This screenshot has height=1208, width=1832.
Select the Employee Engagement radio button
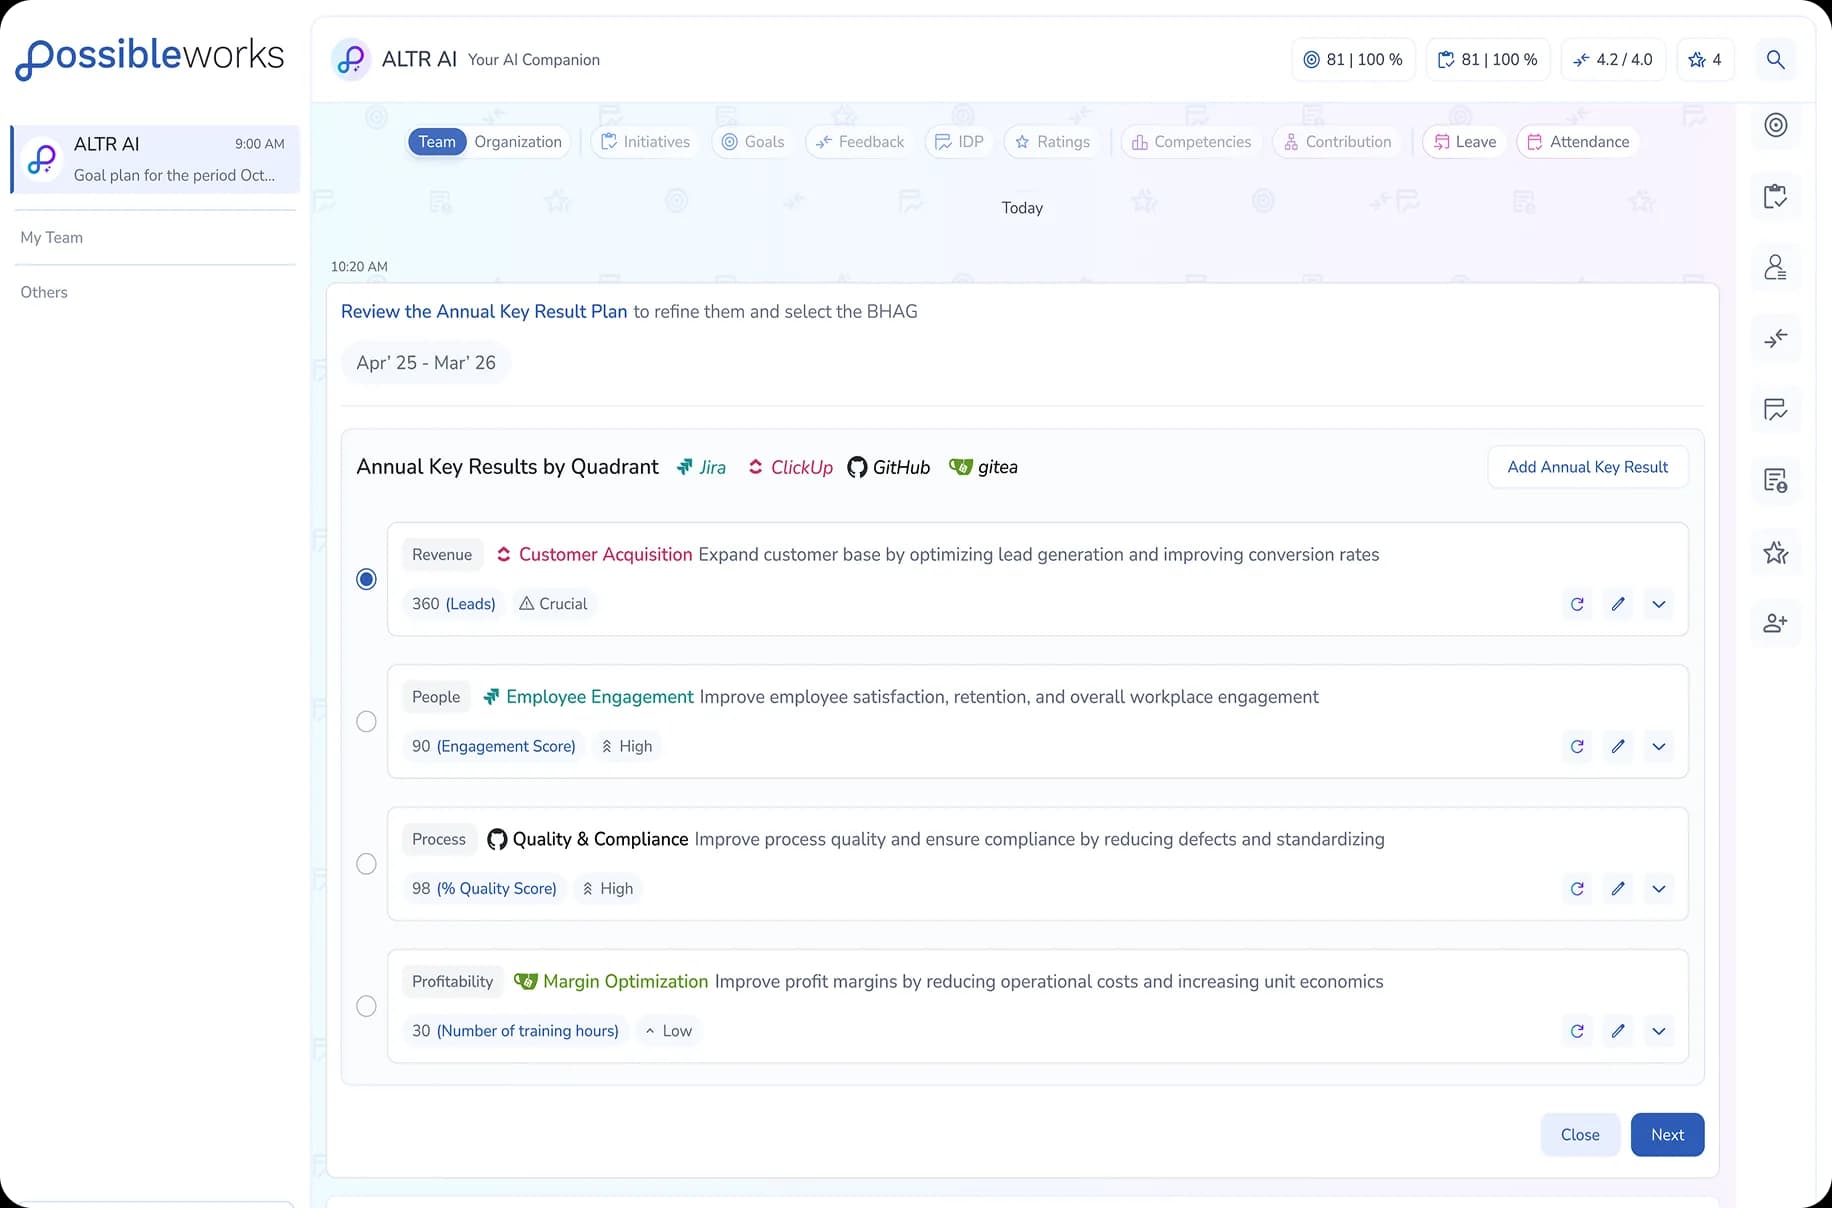[x=367, y=721]
